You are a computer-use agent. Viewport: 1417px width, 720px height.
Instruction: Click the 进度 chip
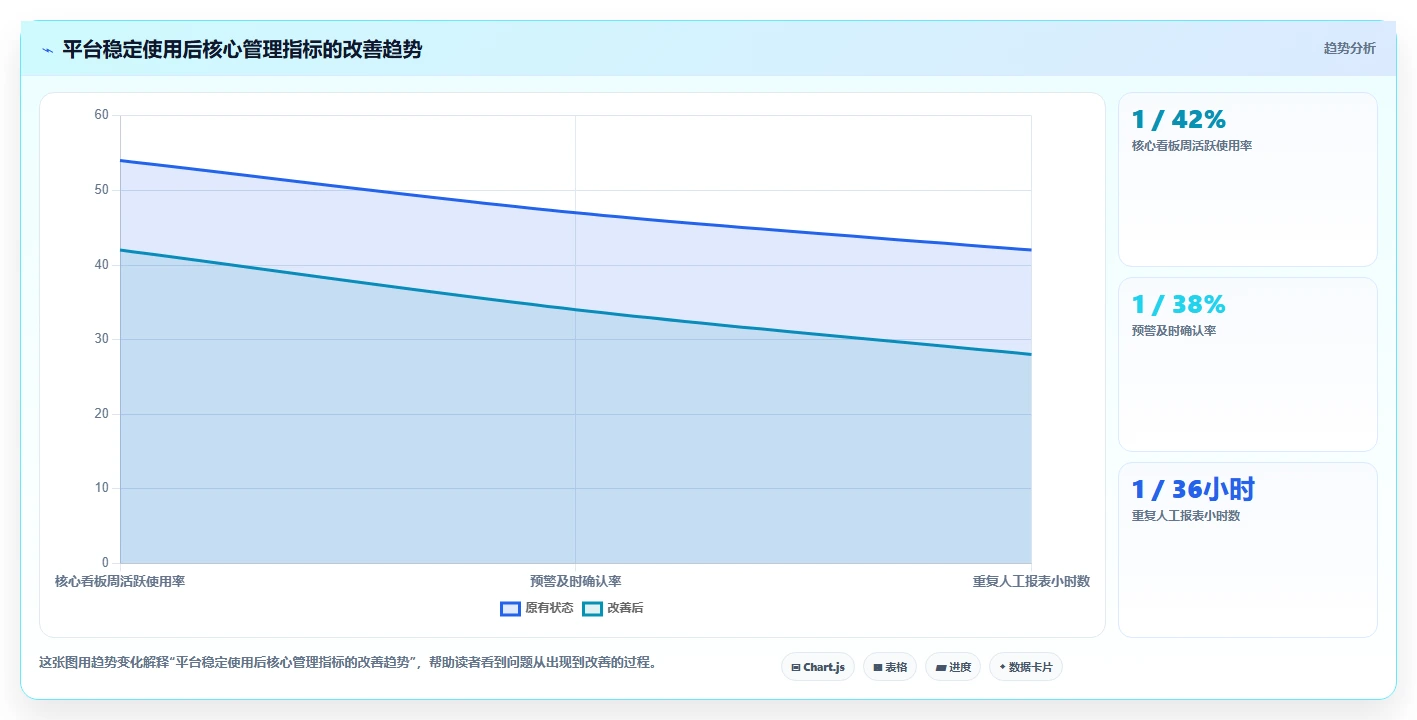[953, 667]
